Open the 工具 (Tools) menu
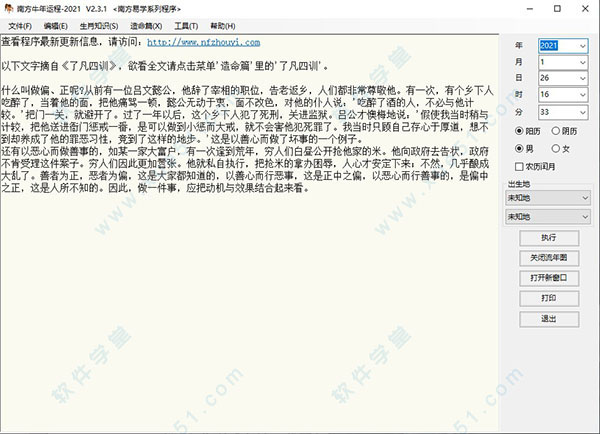 click(185, 24)
